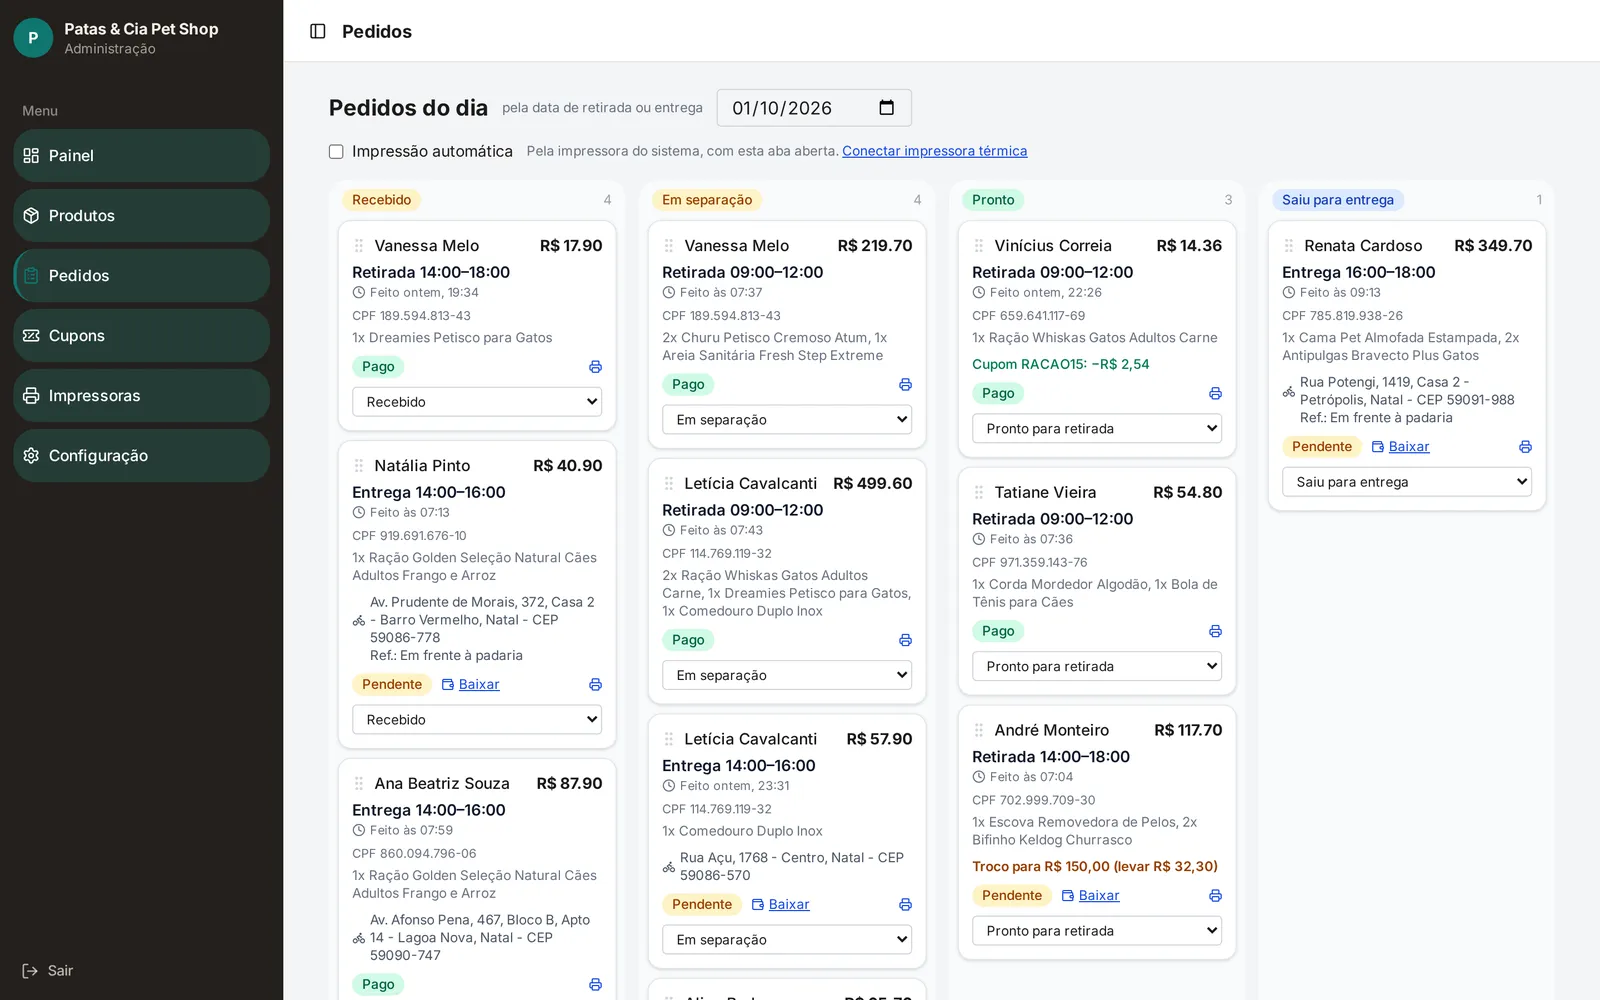
Task: Open Configuração menu item
Action: pyautogui.click(x=141, y=456)
